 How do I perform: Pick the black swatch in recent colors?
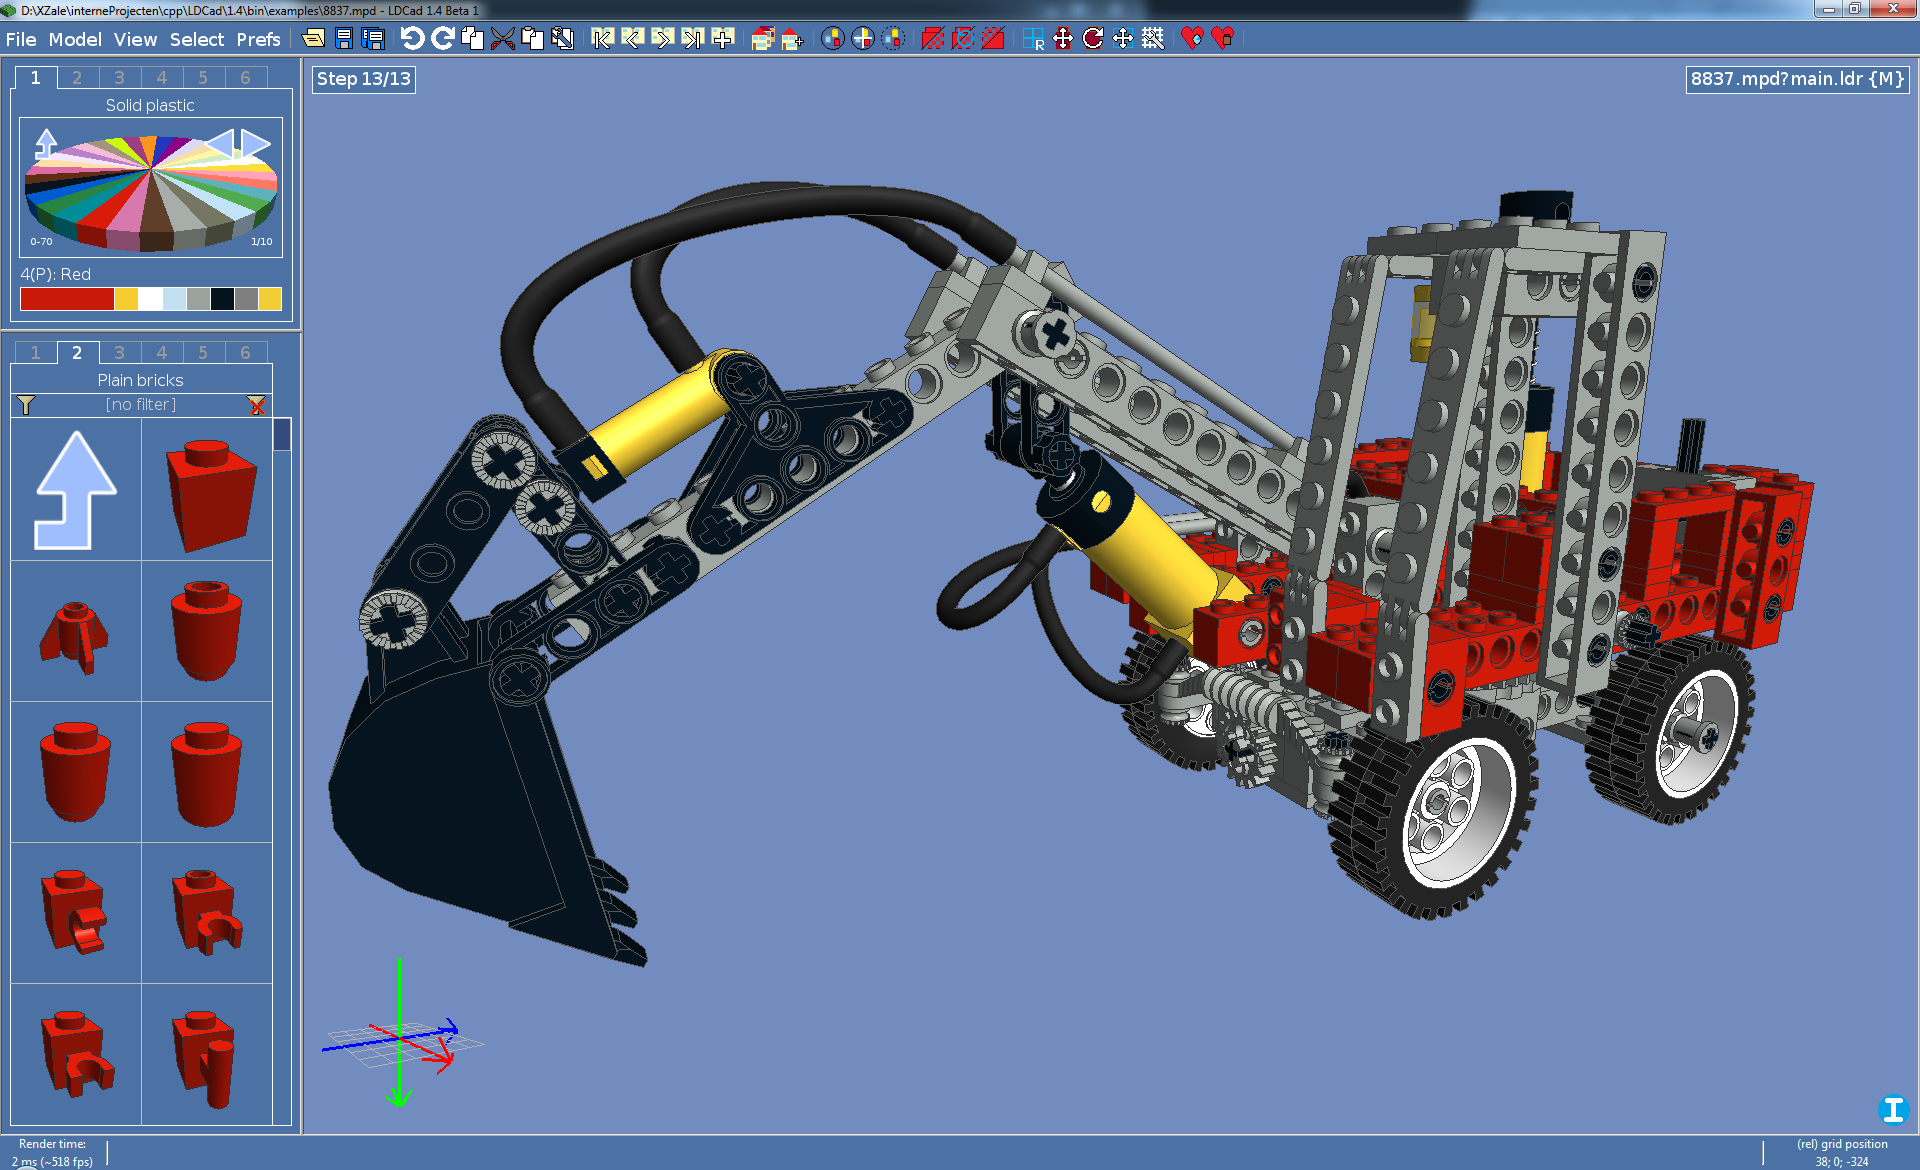tap(222, 299)
